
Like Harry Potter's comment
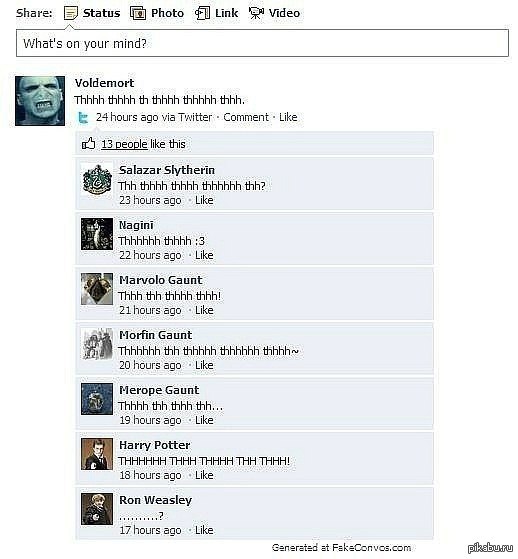click(204, 475)
